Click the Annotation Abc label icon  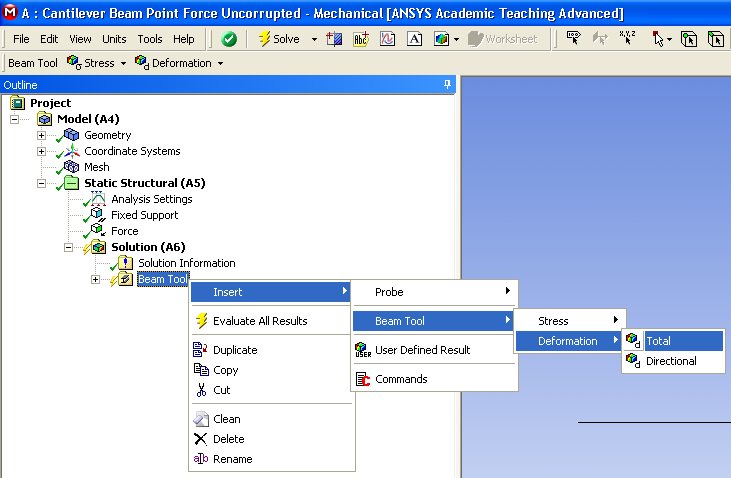(x=361, y=39)
